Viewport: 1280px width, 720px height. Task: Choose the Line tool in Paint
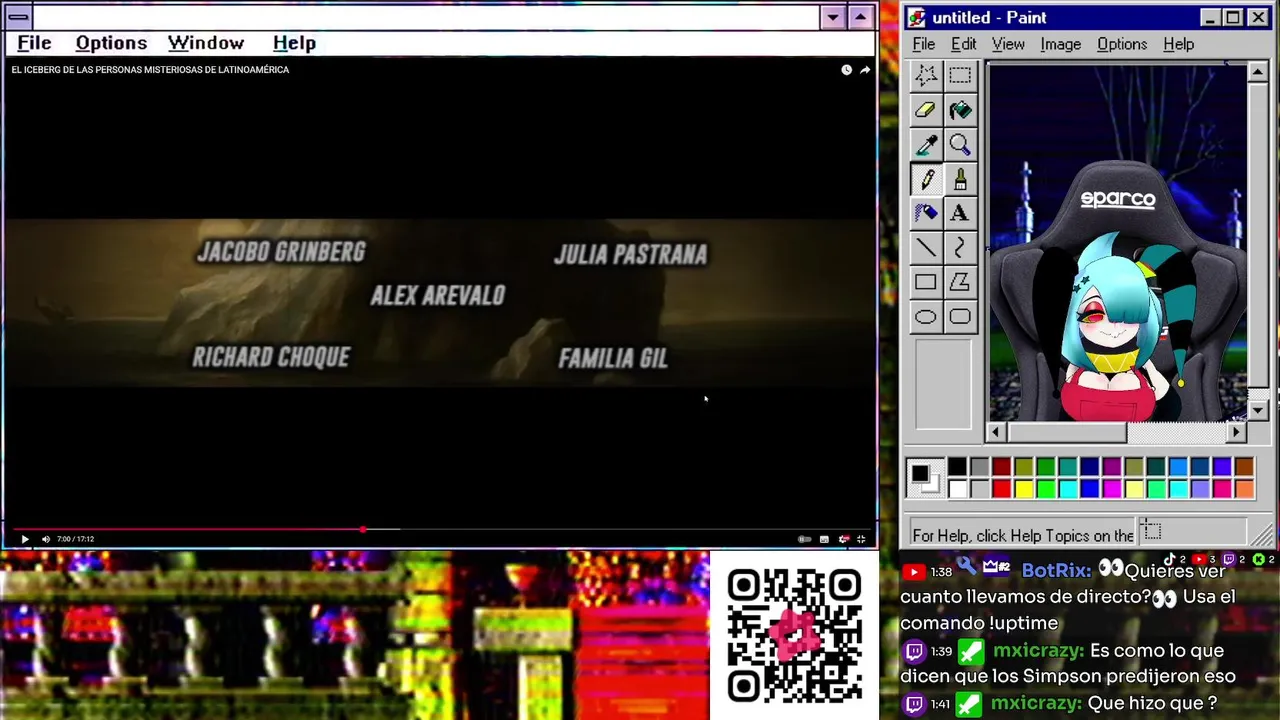(x=926, y=248)
